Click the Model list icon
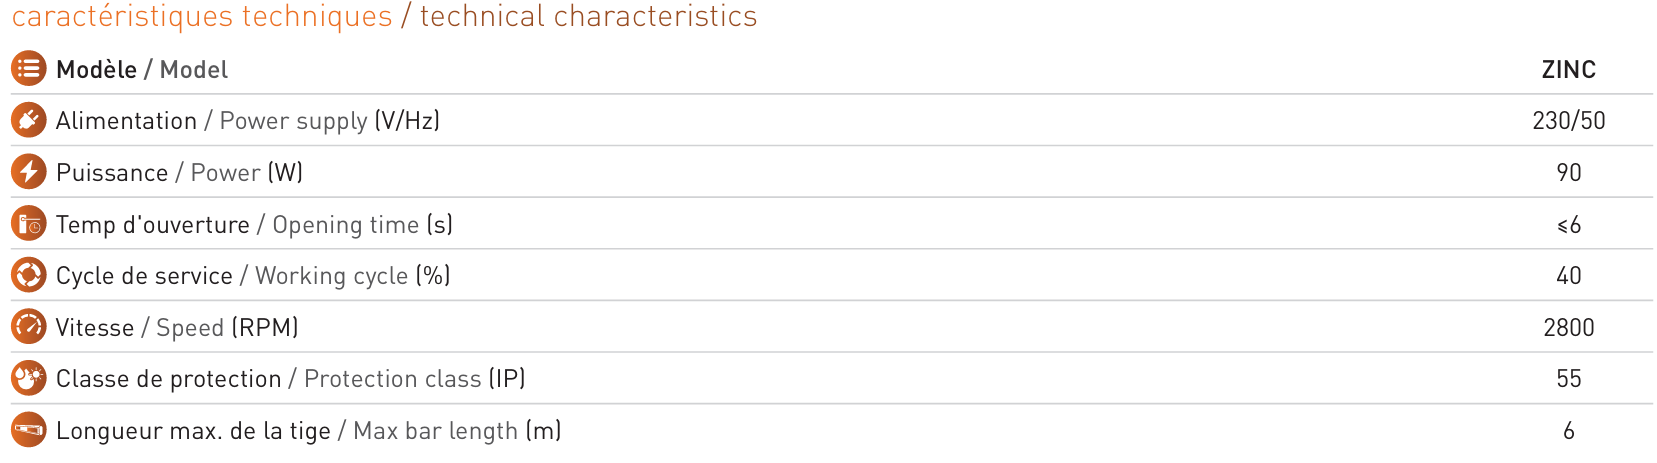Viewport: 1657px width, 463px height. click(x=28, y=68)
